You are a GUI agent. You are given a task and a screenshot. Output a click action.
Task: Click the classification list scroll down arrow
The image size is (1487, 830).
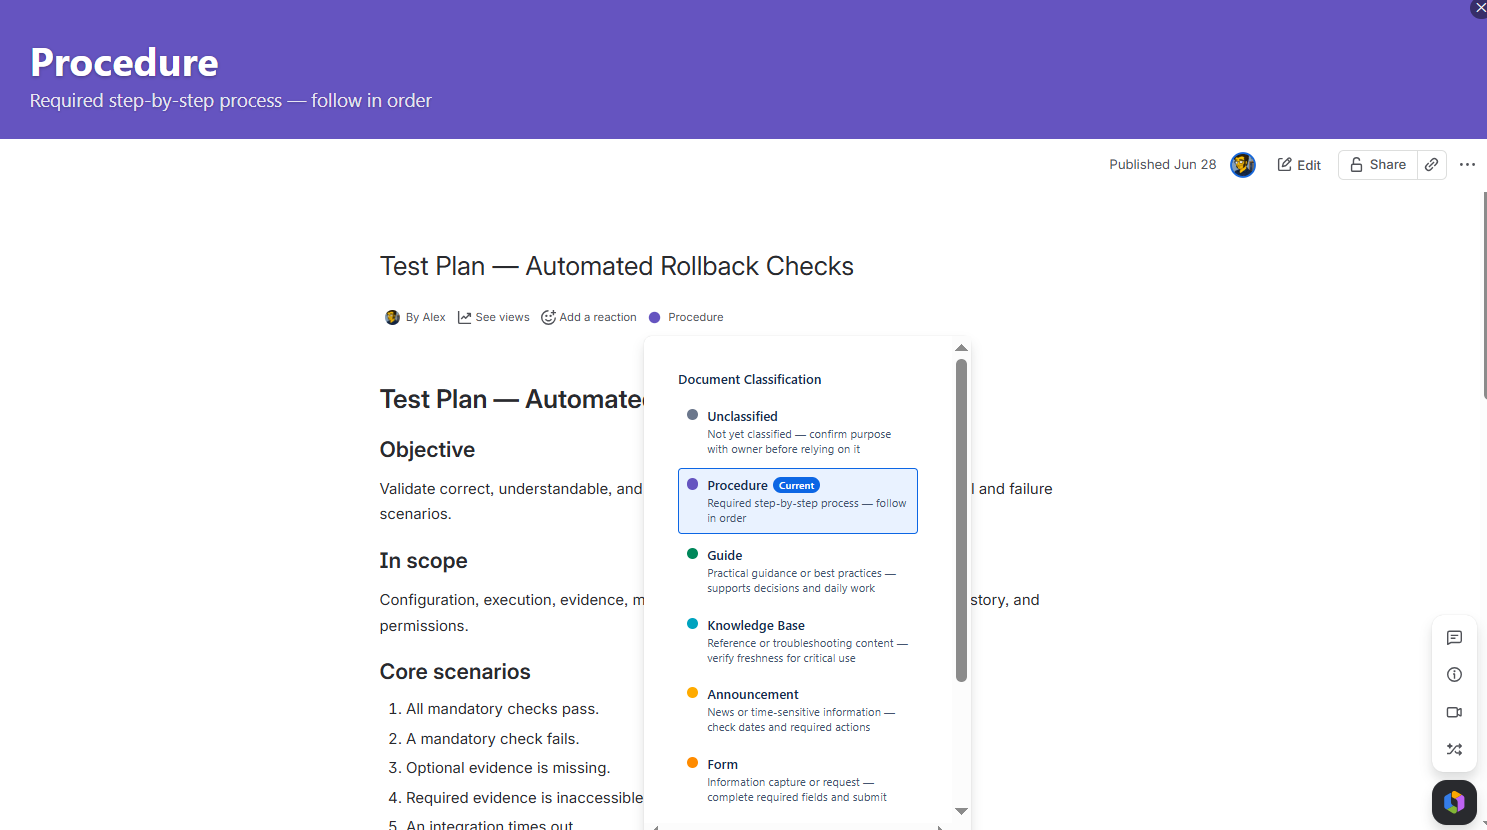pyautogui.click(x=961, y=811)
